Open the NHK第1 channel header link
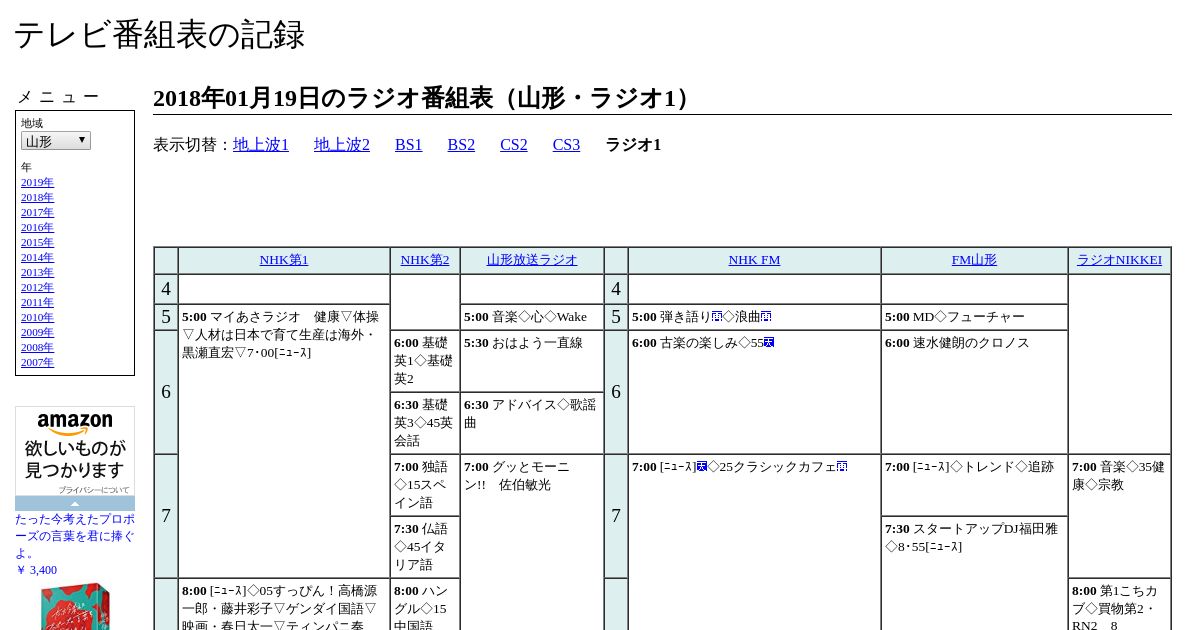The image size is (1200, 630). pyautogui.click(x=284, y=260)
